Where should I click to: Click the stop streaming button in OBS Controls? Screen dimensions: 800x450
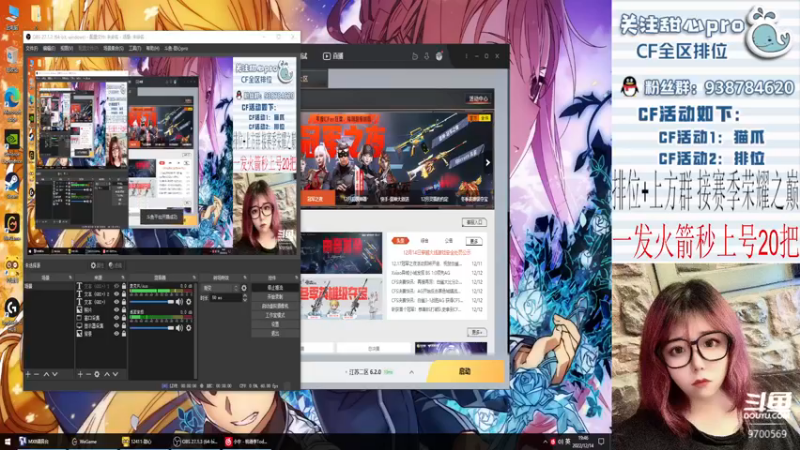click(275, 288)
